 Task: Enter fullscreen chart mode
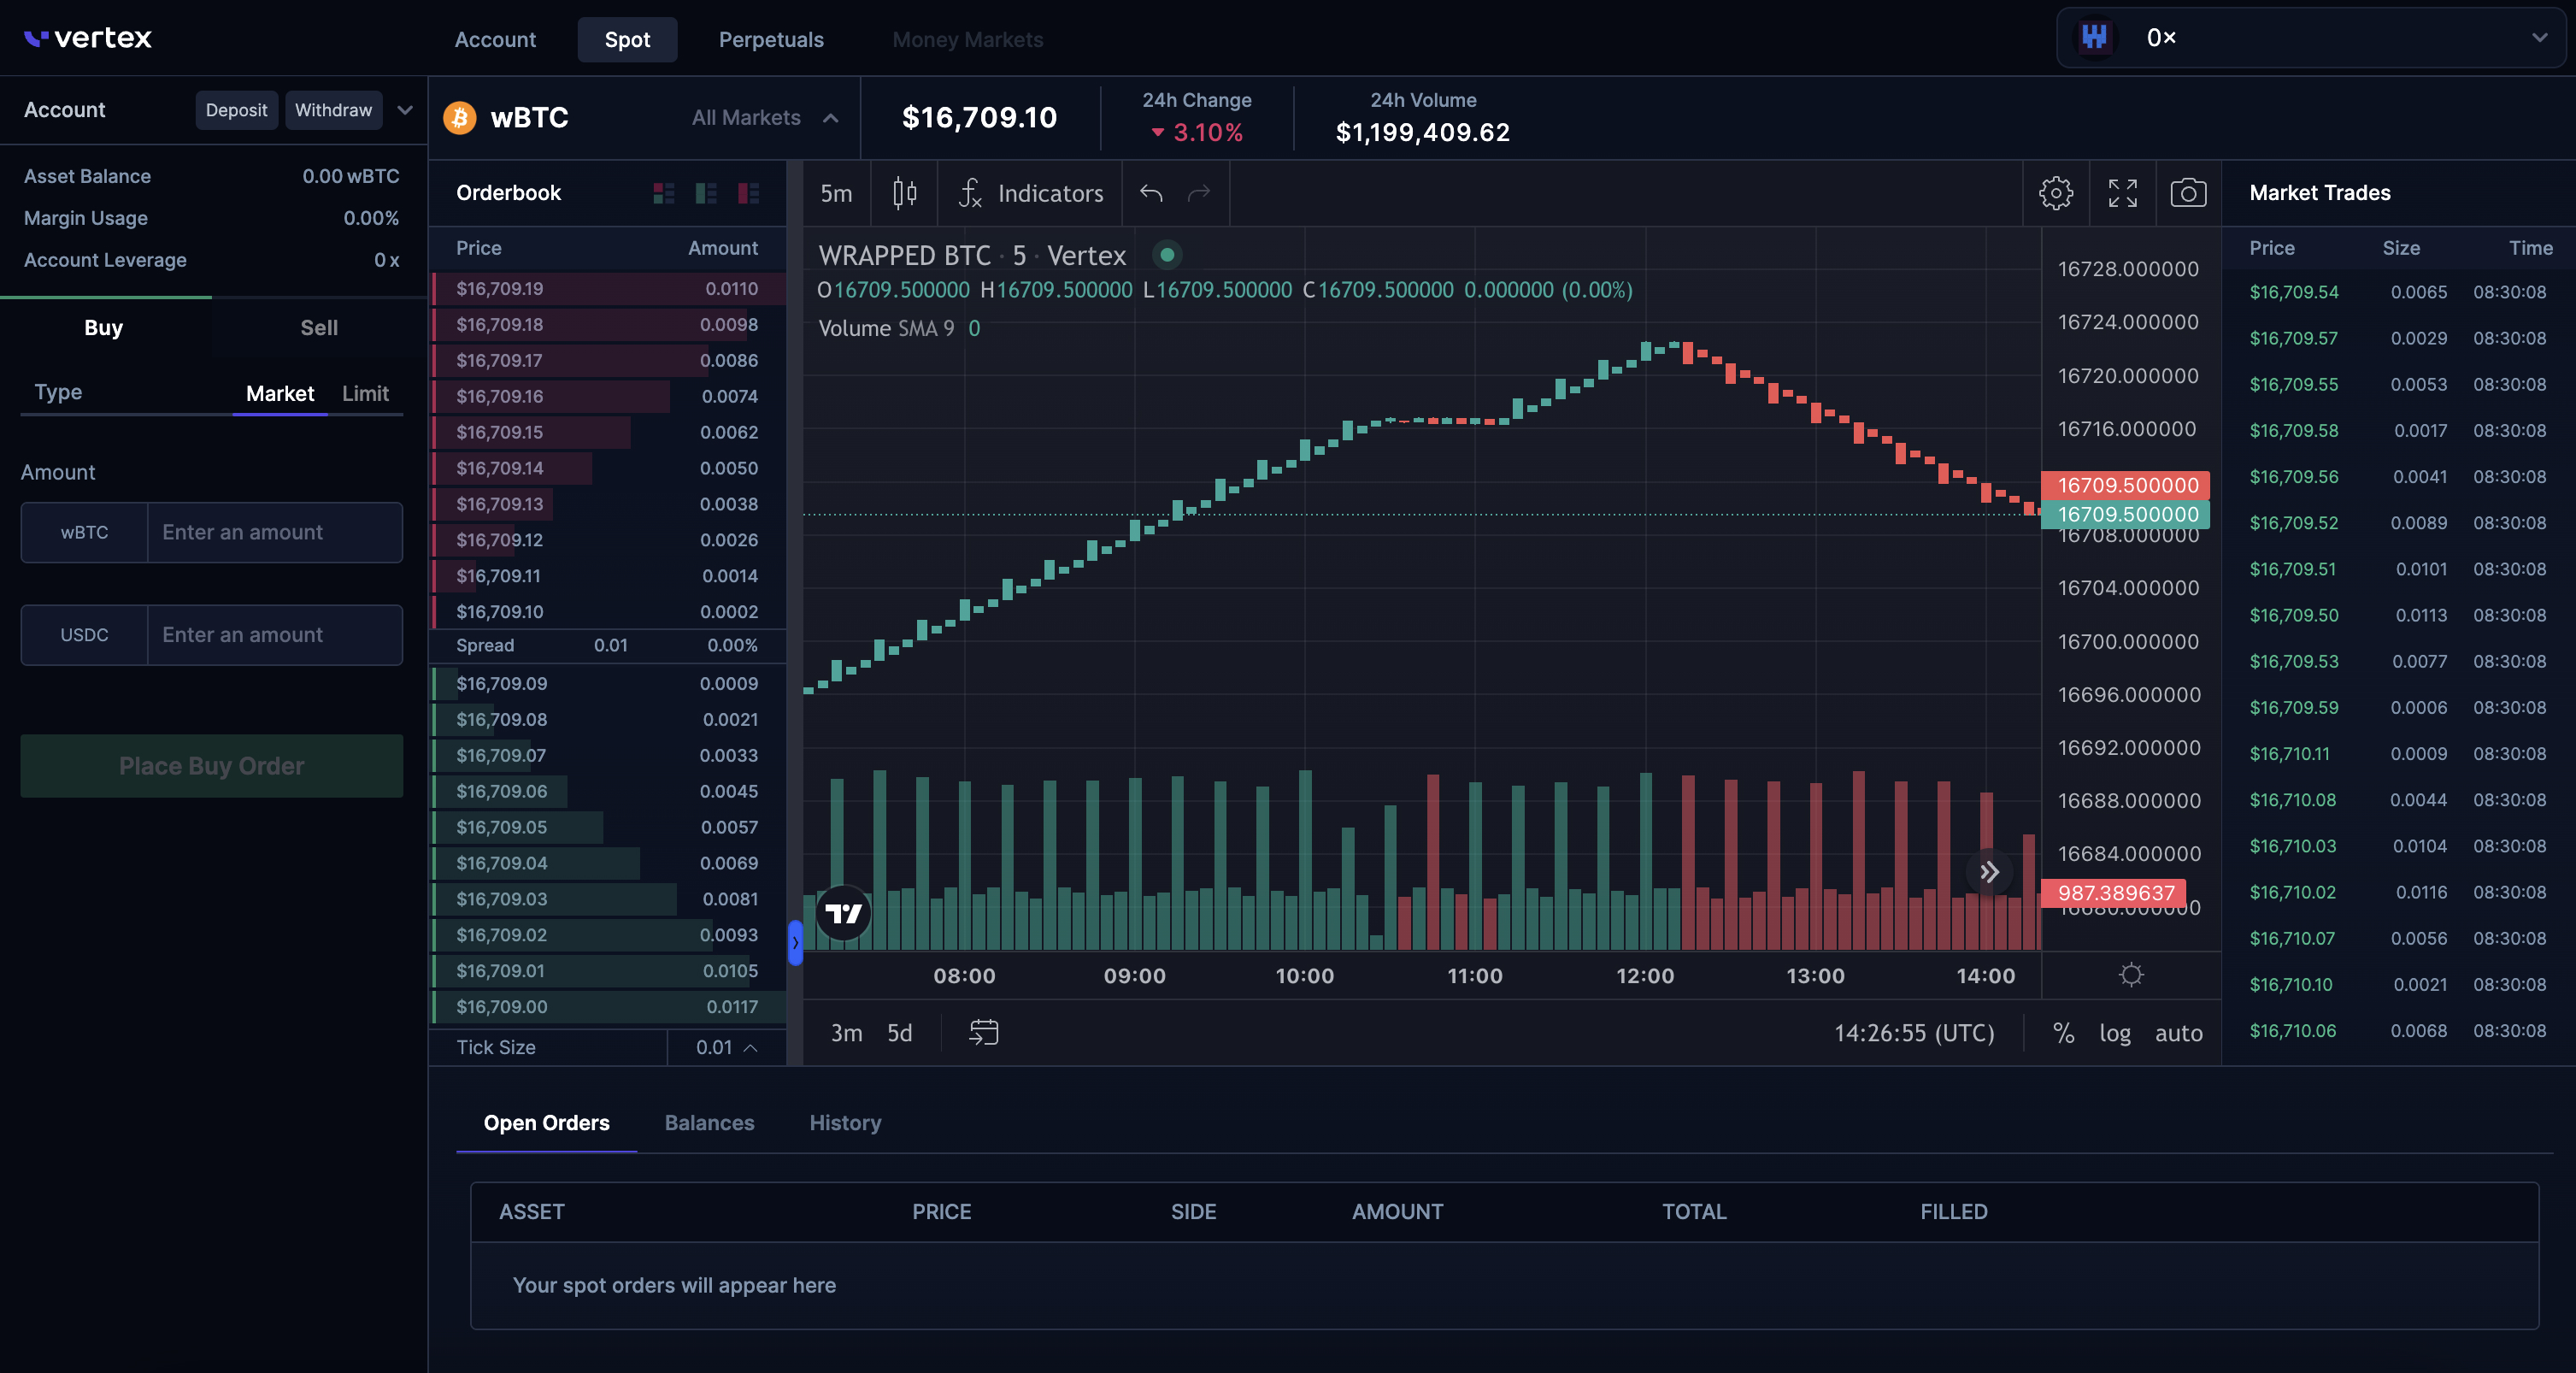point(2123,193)
